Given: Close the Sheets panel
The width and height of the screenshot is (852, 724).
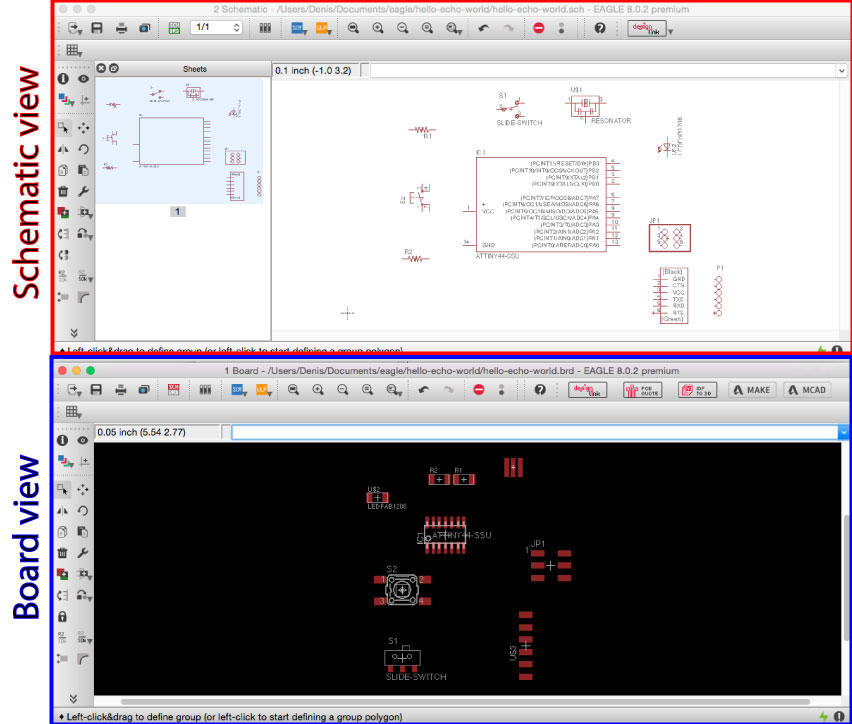Looking at the screenshot, I should (x=101, y=68).
